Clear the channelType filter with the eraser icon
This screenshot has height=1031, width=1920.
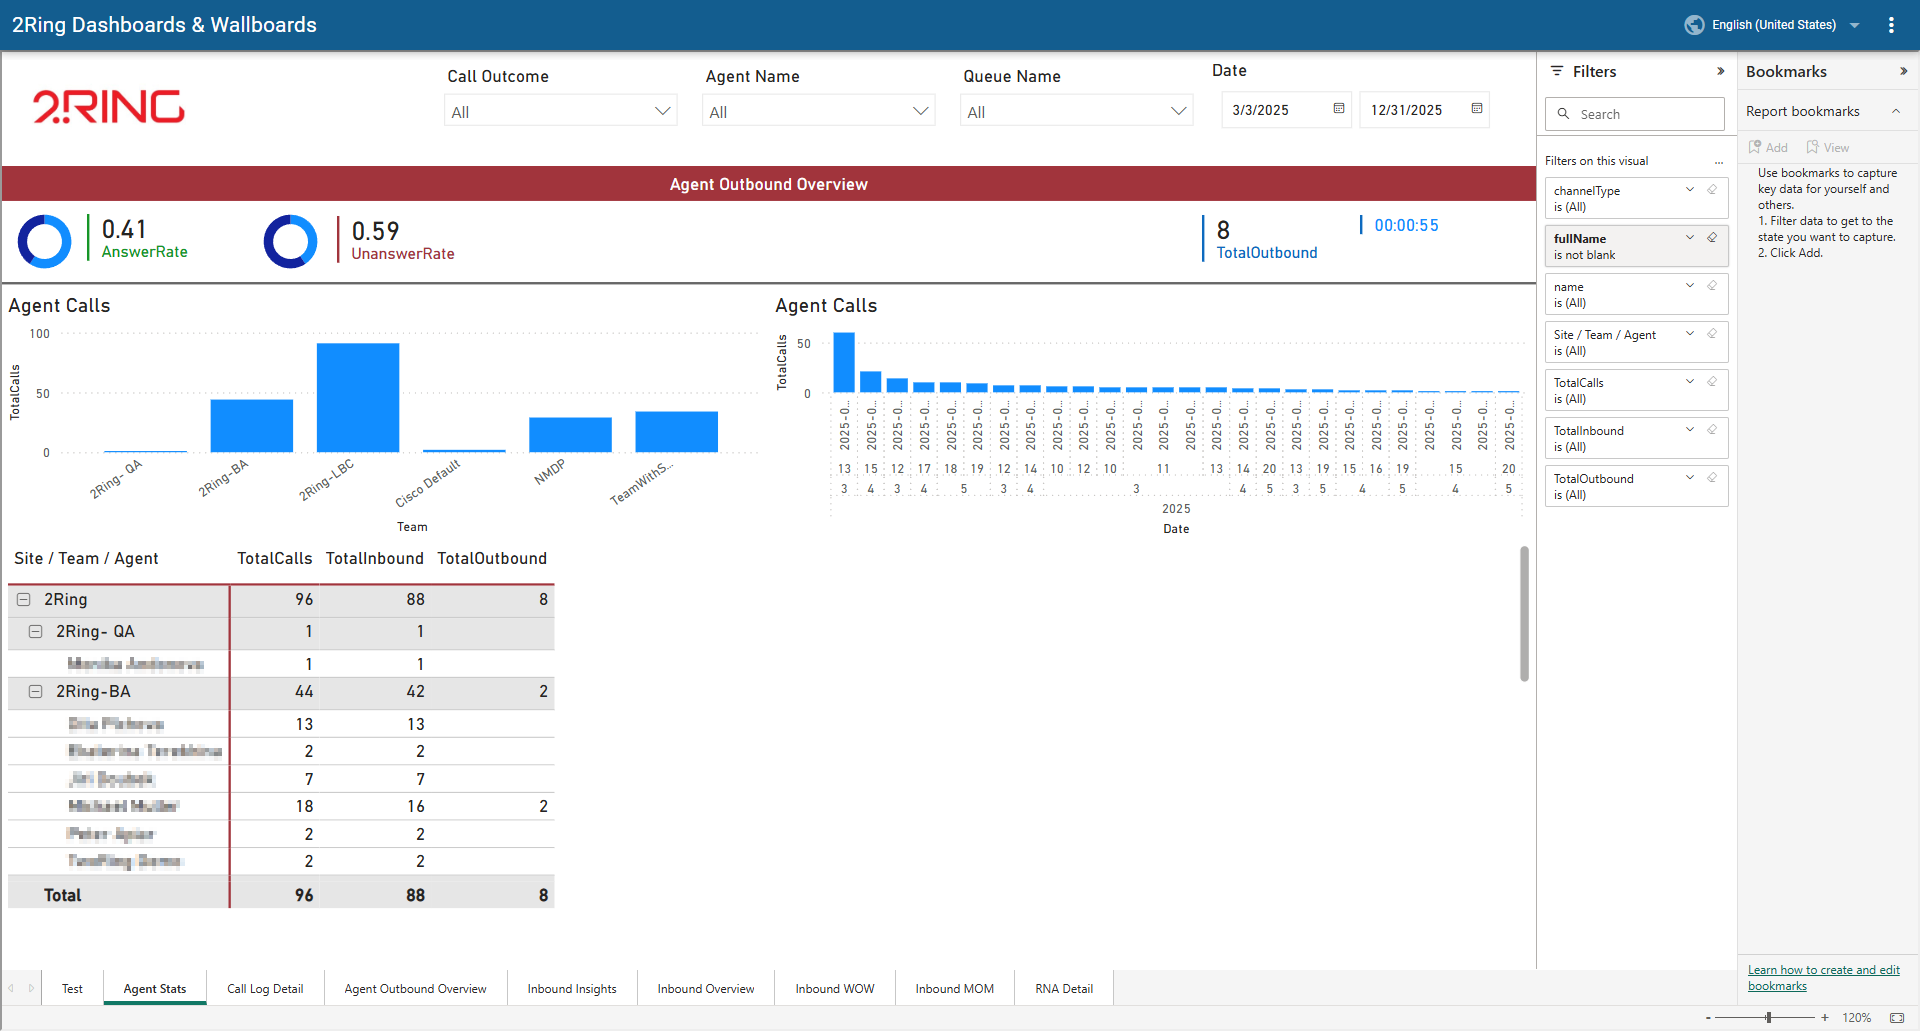pyautogui.click(x=1712, y=190)
